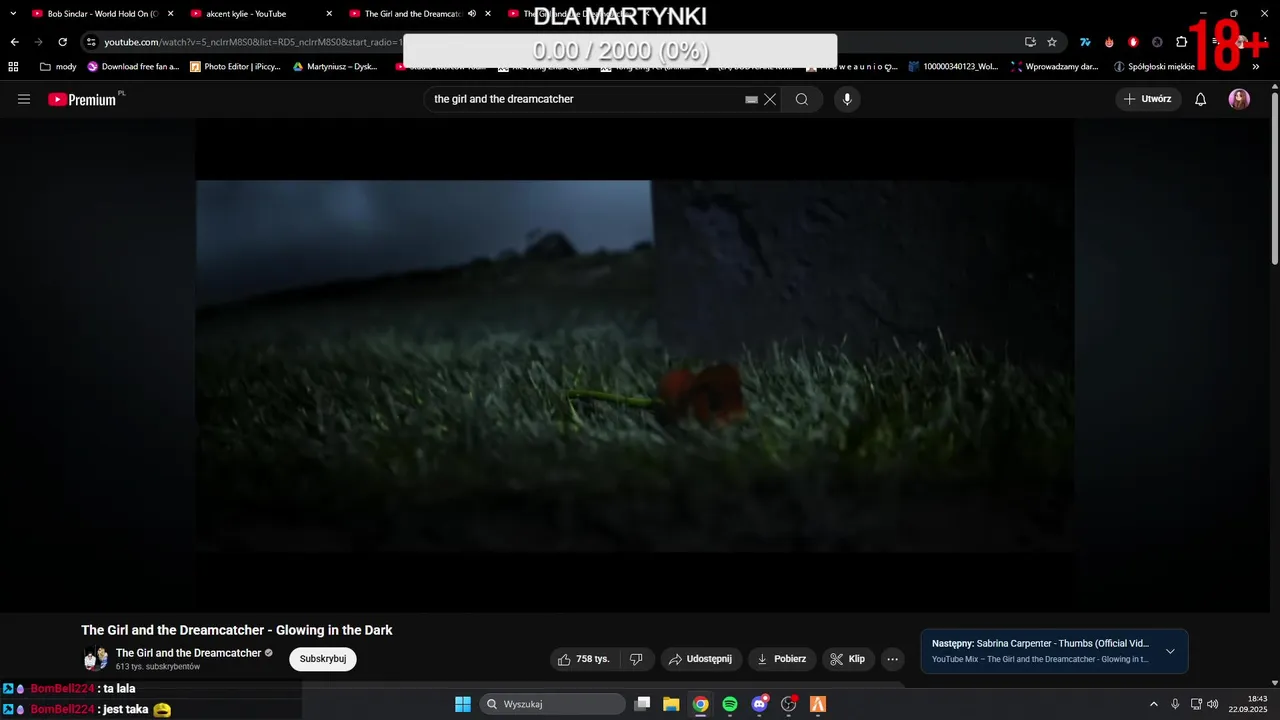The width and height of the screenshot is (1280, 720).
Task: Open the Windows Start menu
Action: point(462,704)
